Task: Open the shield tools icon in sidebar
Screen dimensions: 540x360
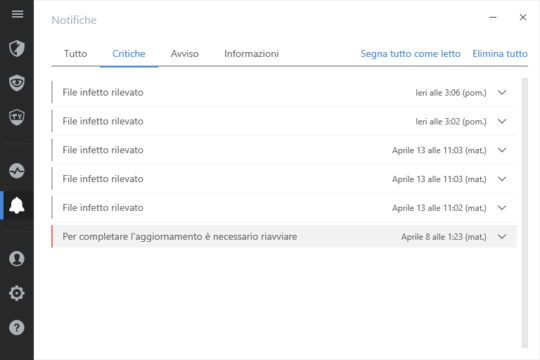Action: (17, 117)
